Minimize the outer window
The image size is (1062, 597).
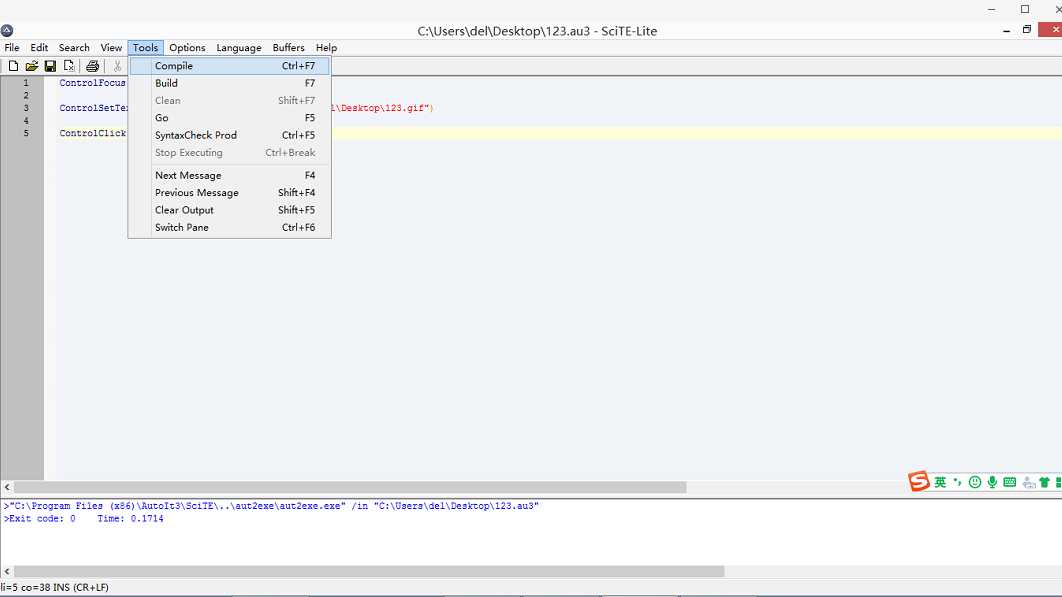point(992,9)
